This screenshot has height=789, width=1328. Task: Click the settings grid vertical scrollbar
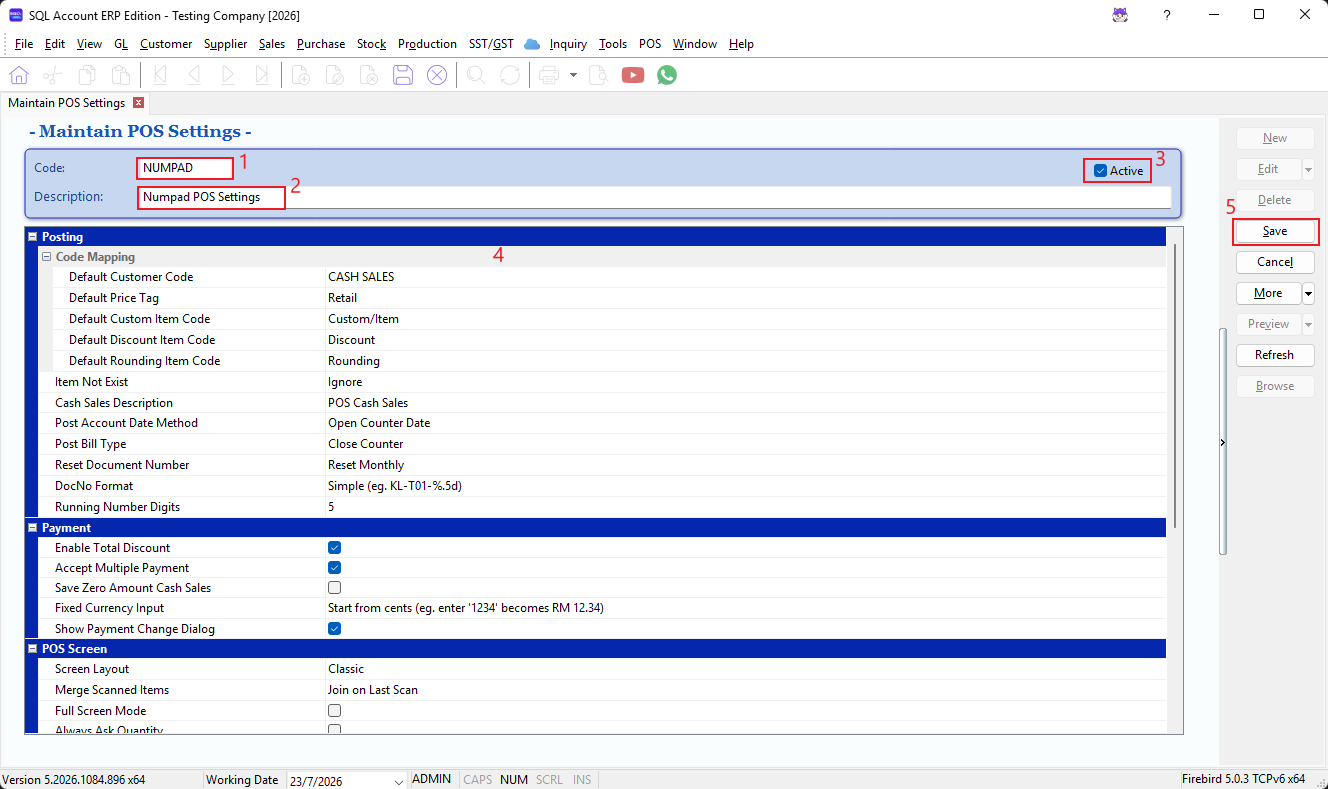pyautogui.click(x=1175, y=385)
